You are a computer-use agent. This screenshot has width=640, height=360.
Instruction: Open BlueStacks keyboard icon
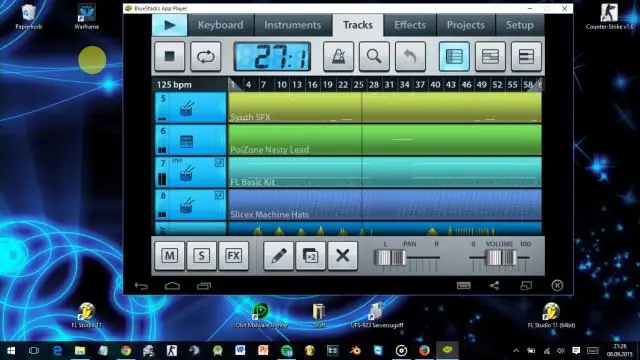click(464, 285)
